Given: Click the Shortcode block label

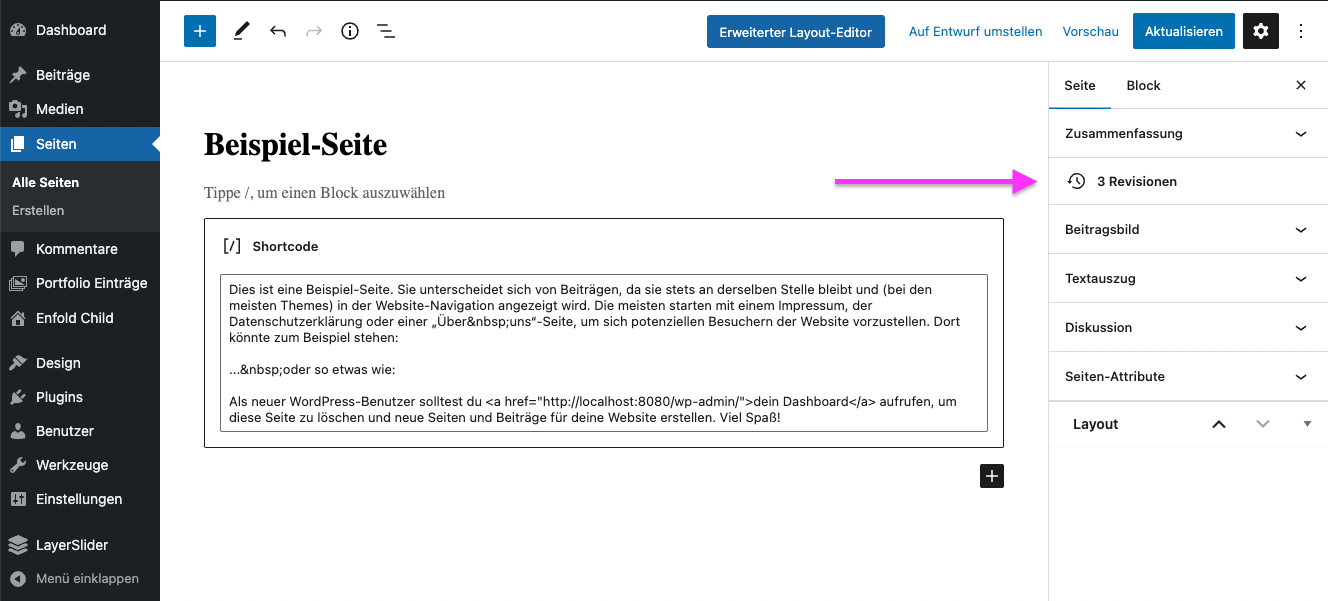Looking at the screenshot, I should [285, 246].
